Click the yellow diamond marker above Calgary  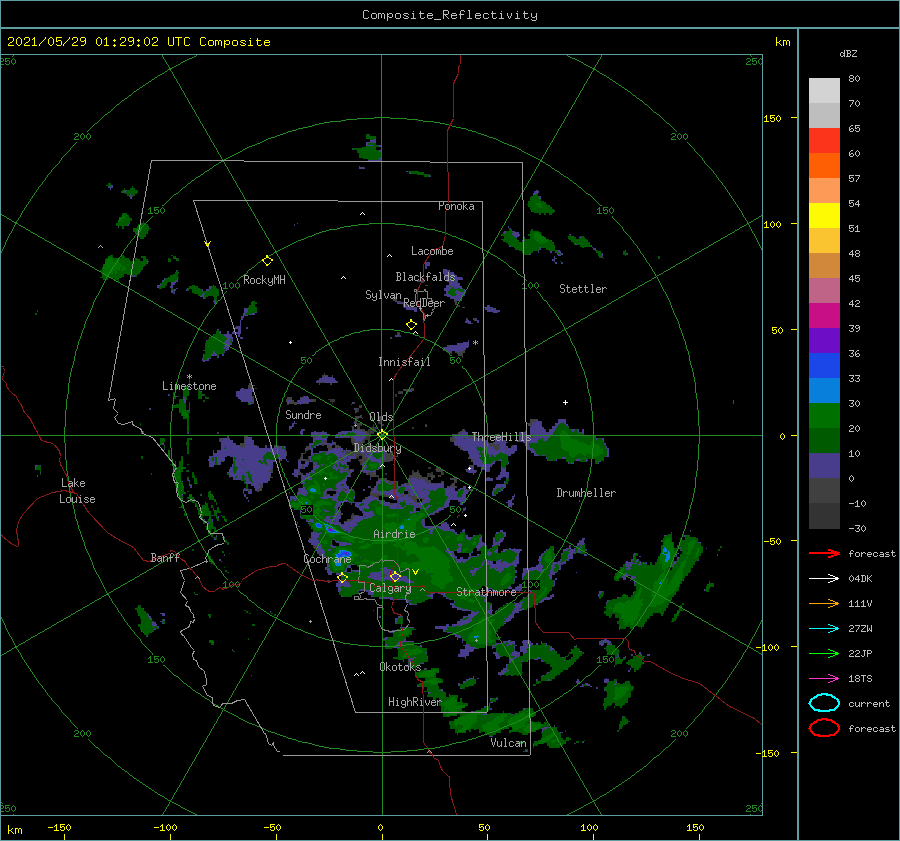[x=395, y=576]
